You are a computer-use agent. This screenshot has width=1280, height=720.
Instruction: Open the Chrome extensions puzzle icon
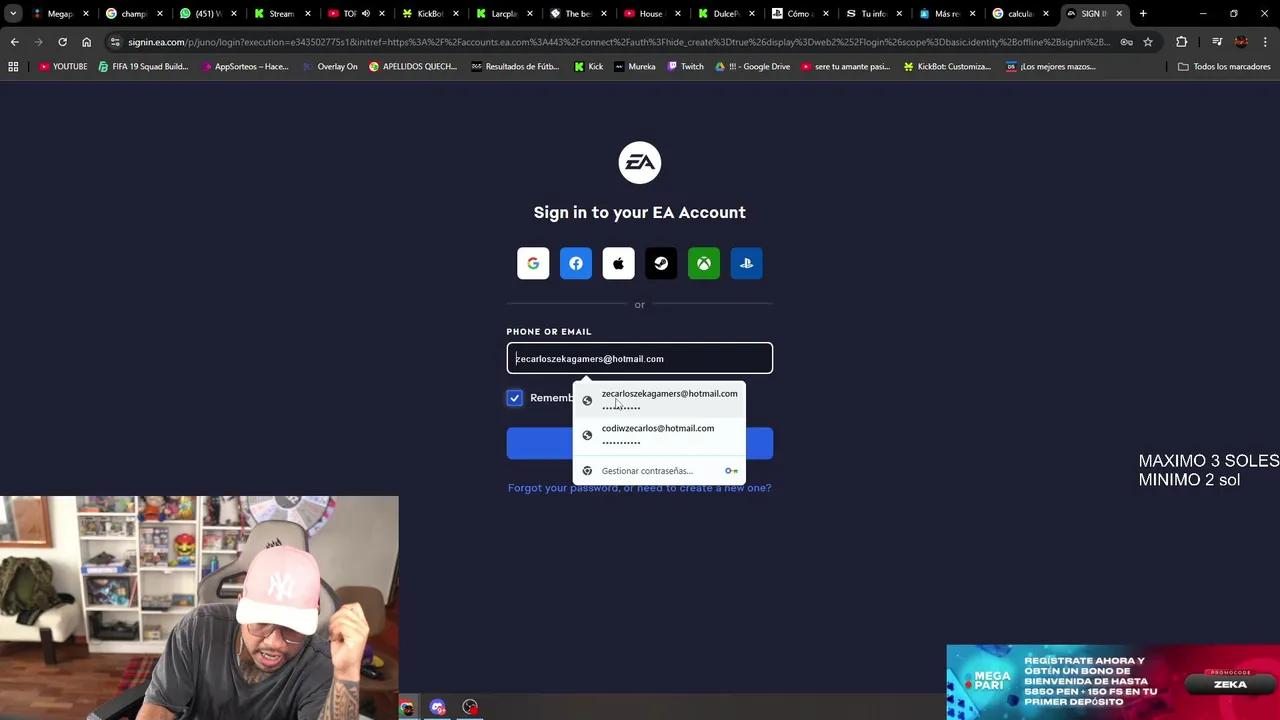[x=1182, y=42]
